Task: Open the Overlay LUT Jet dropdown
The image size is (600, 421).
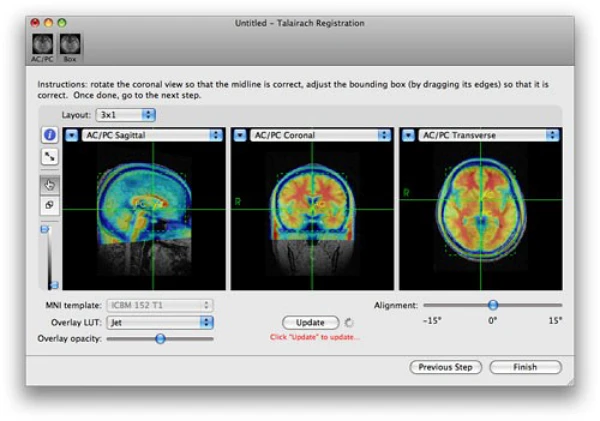Action: pos(160,322)
